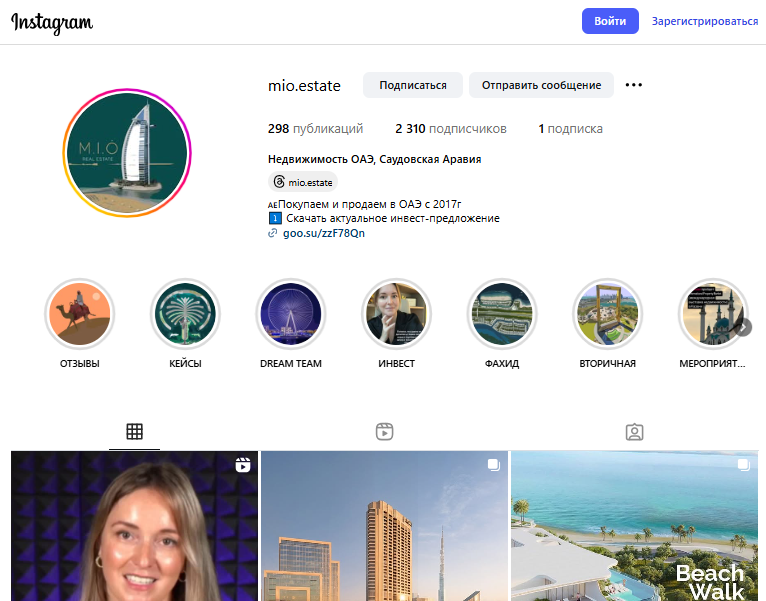Open the ВТОРИЧНАЯ highlight

pyautogui.click(x=607, y=314)
